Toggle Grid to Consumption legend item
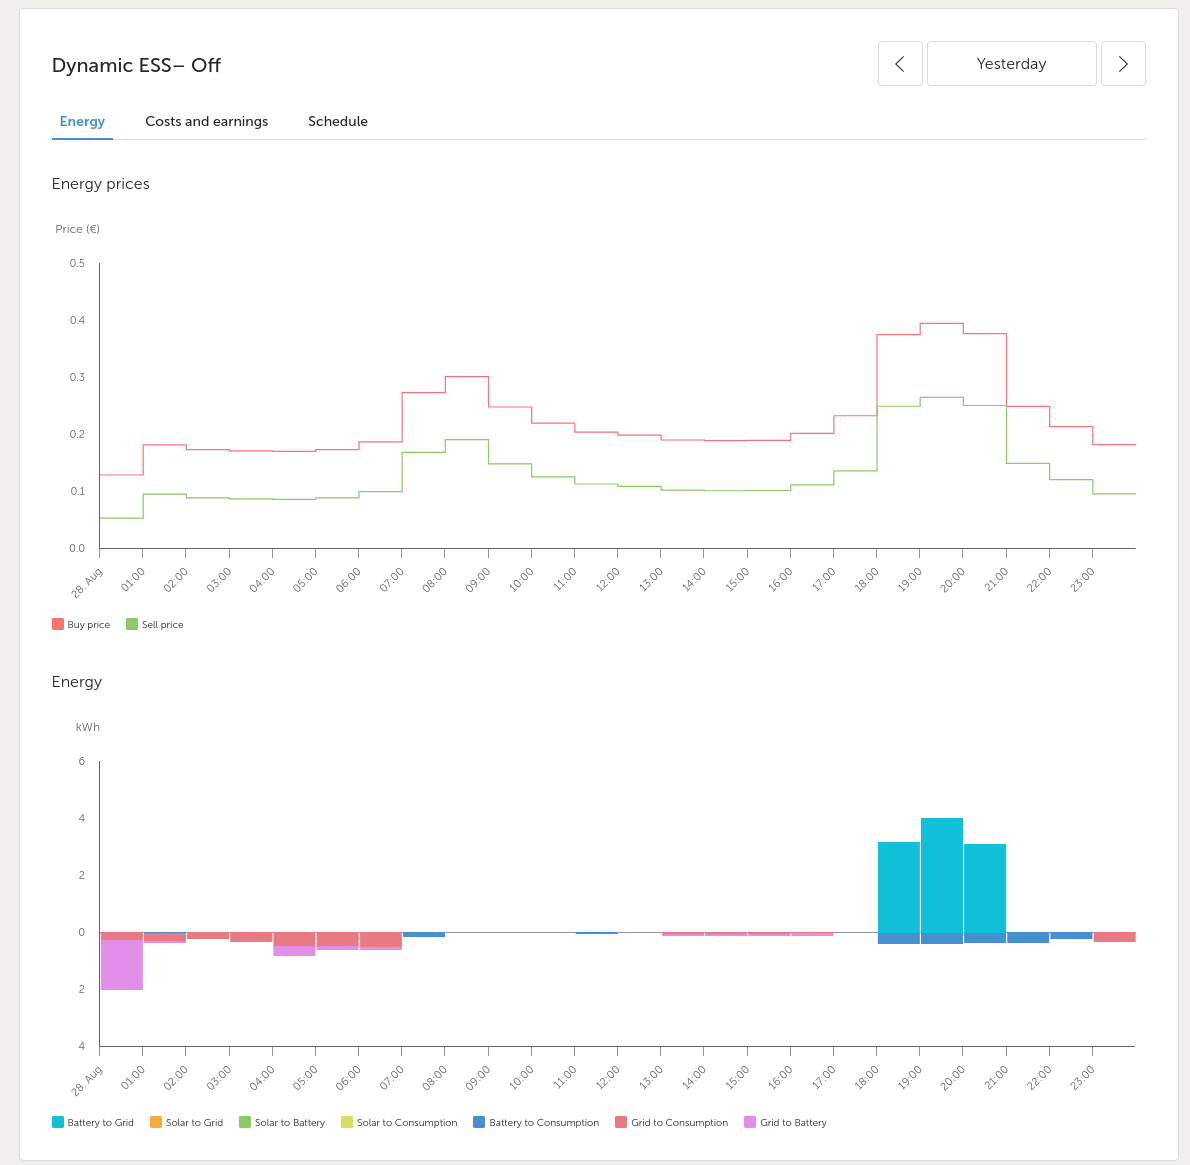Viewport: 1190px width, 1165px height. pyautogui.click(x=672, y=1122)
